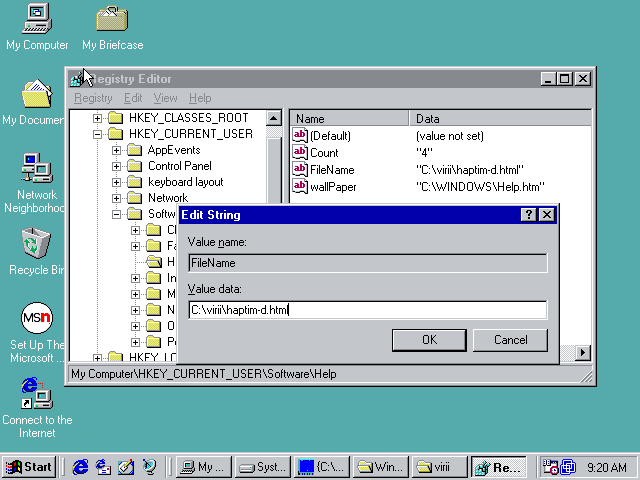This screenshot has width=640, height=480.
Task: Click the Control Panel key folder icon
Action: pos(135,166)
